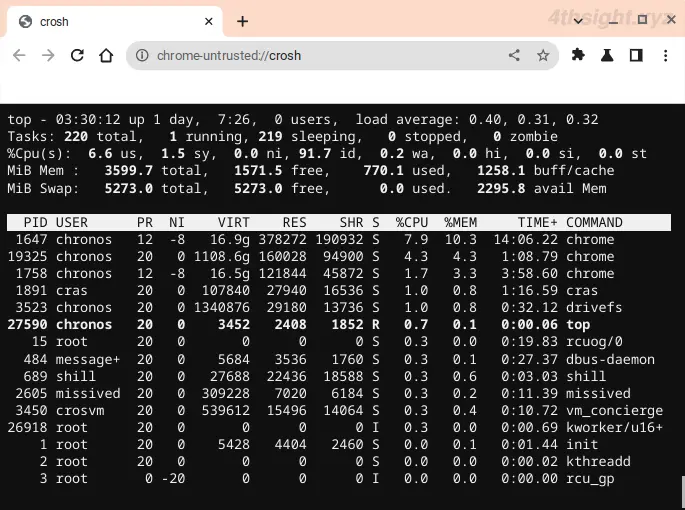Open Chrome Labs flask icon

pyautogui.click(x=607, y=55)
